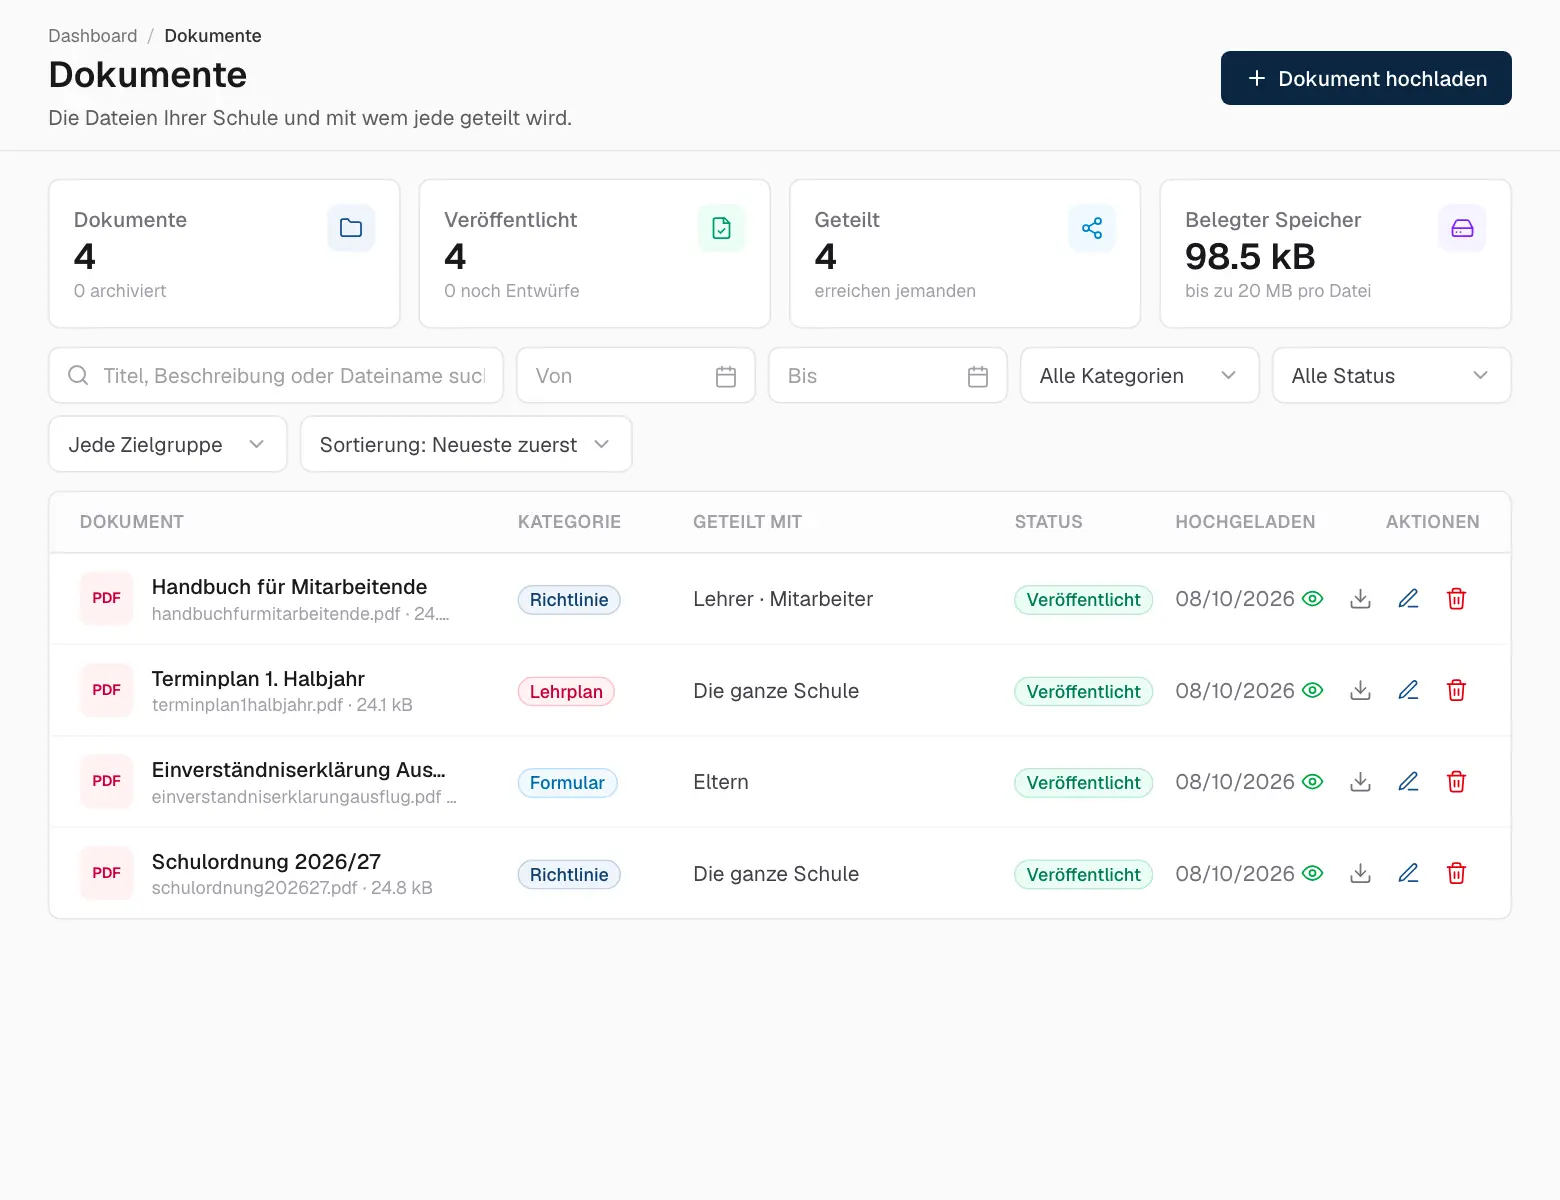Go to Dashboard breadcrumb link

coord(93,36)
